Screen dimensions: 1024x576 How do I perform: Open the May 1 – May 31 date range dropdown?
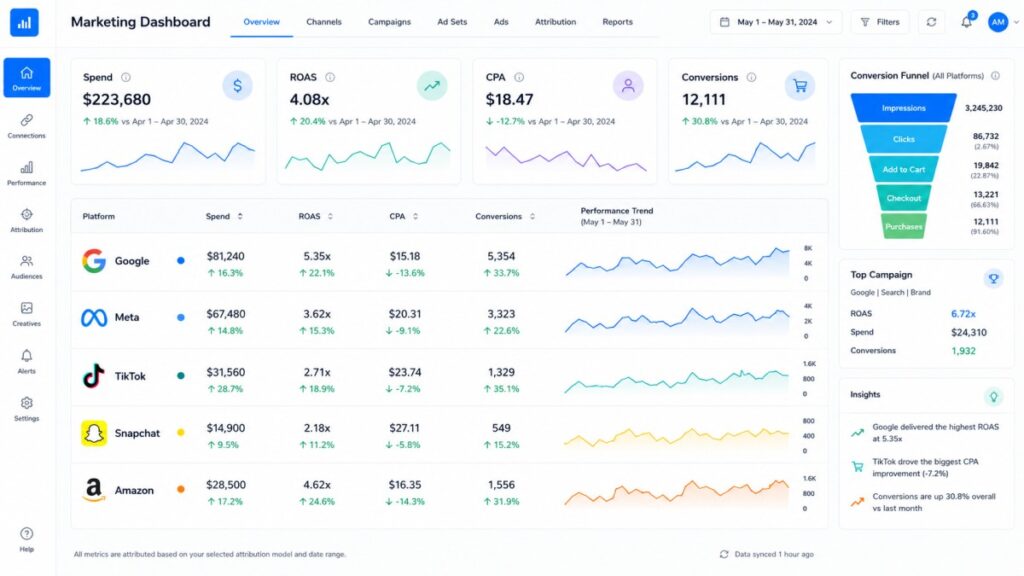pos(776,22)
